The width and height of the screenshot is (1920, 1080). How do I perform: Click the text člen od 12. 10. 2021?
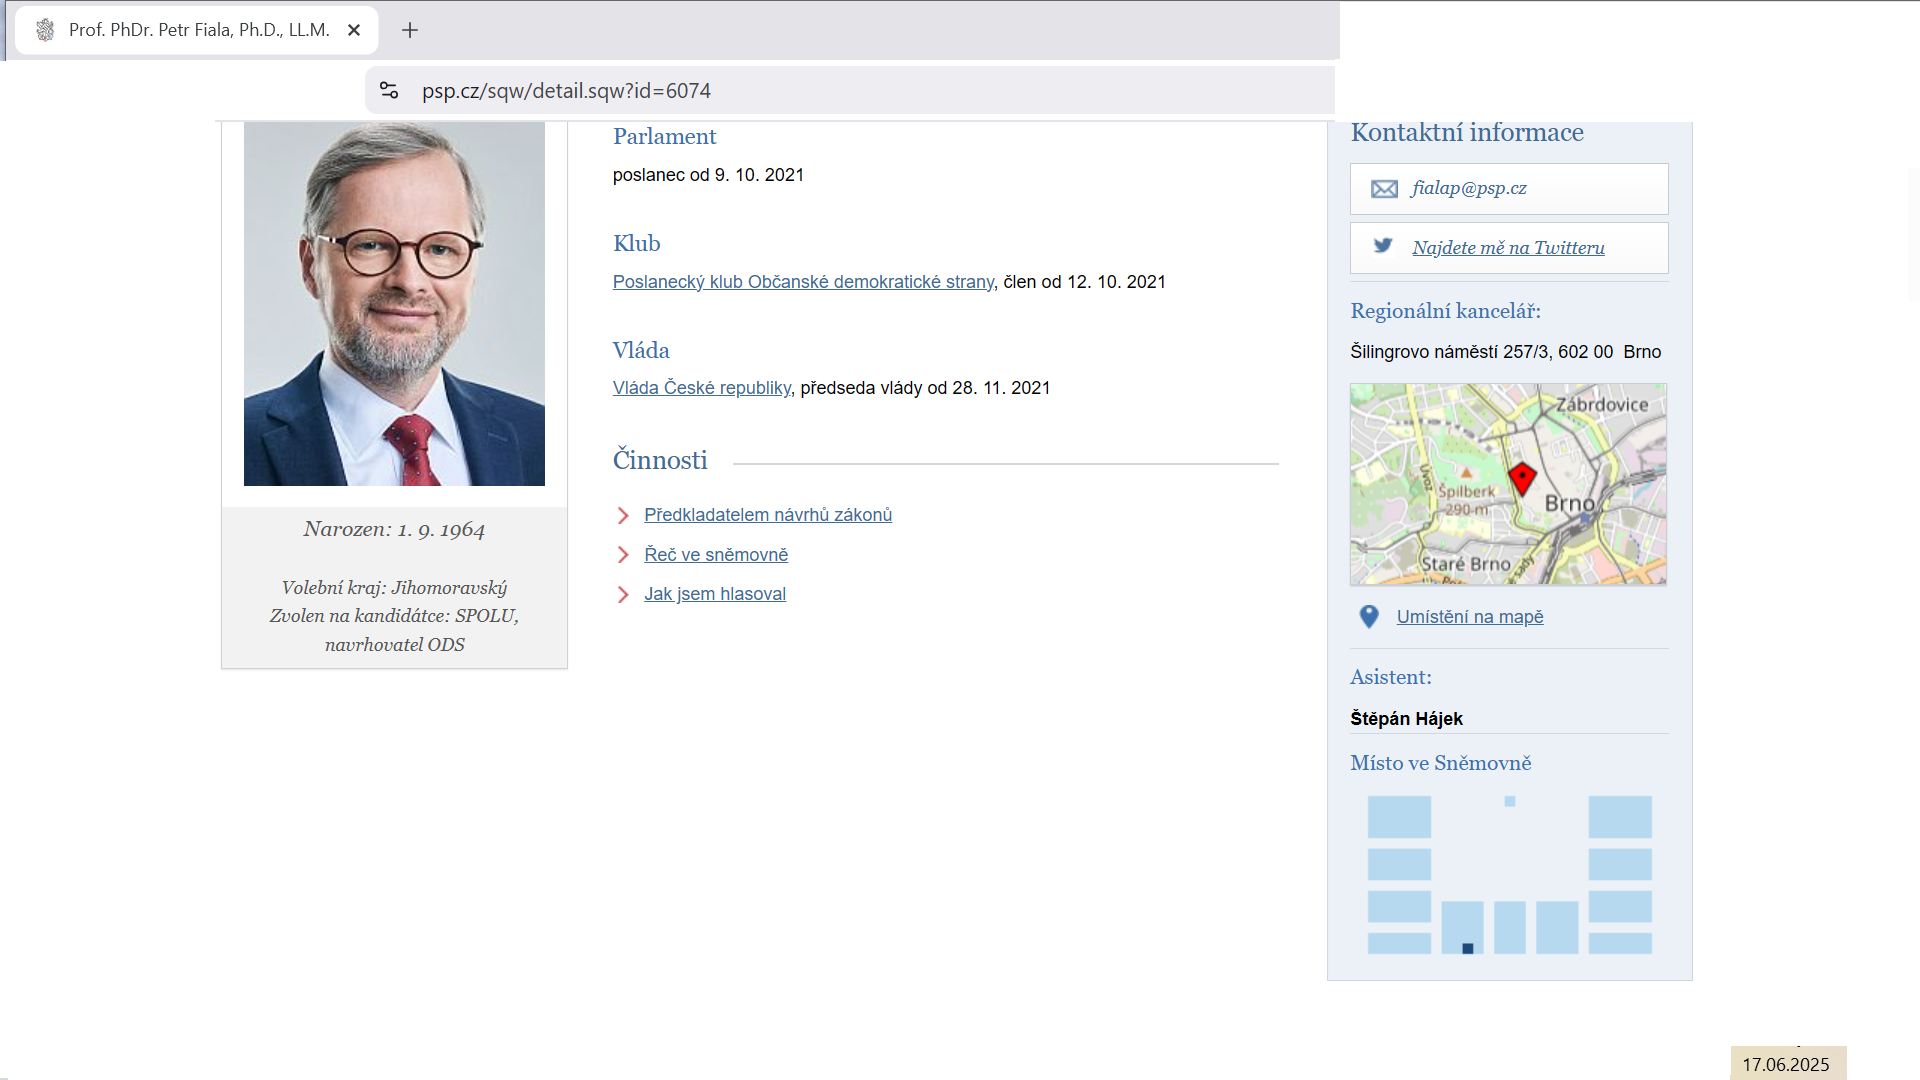[x=1084, y=282]
